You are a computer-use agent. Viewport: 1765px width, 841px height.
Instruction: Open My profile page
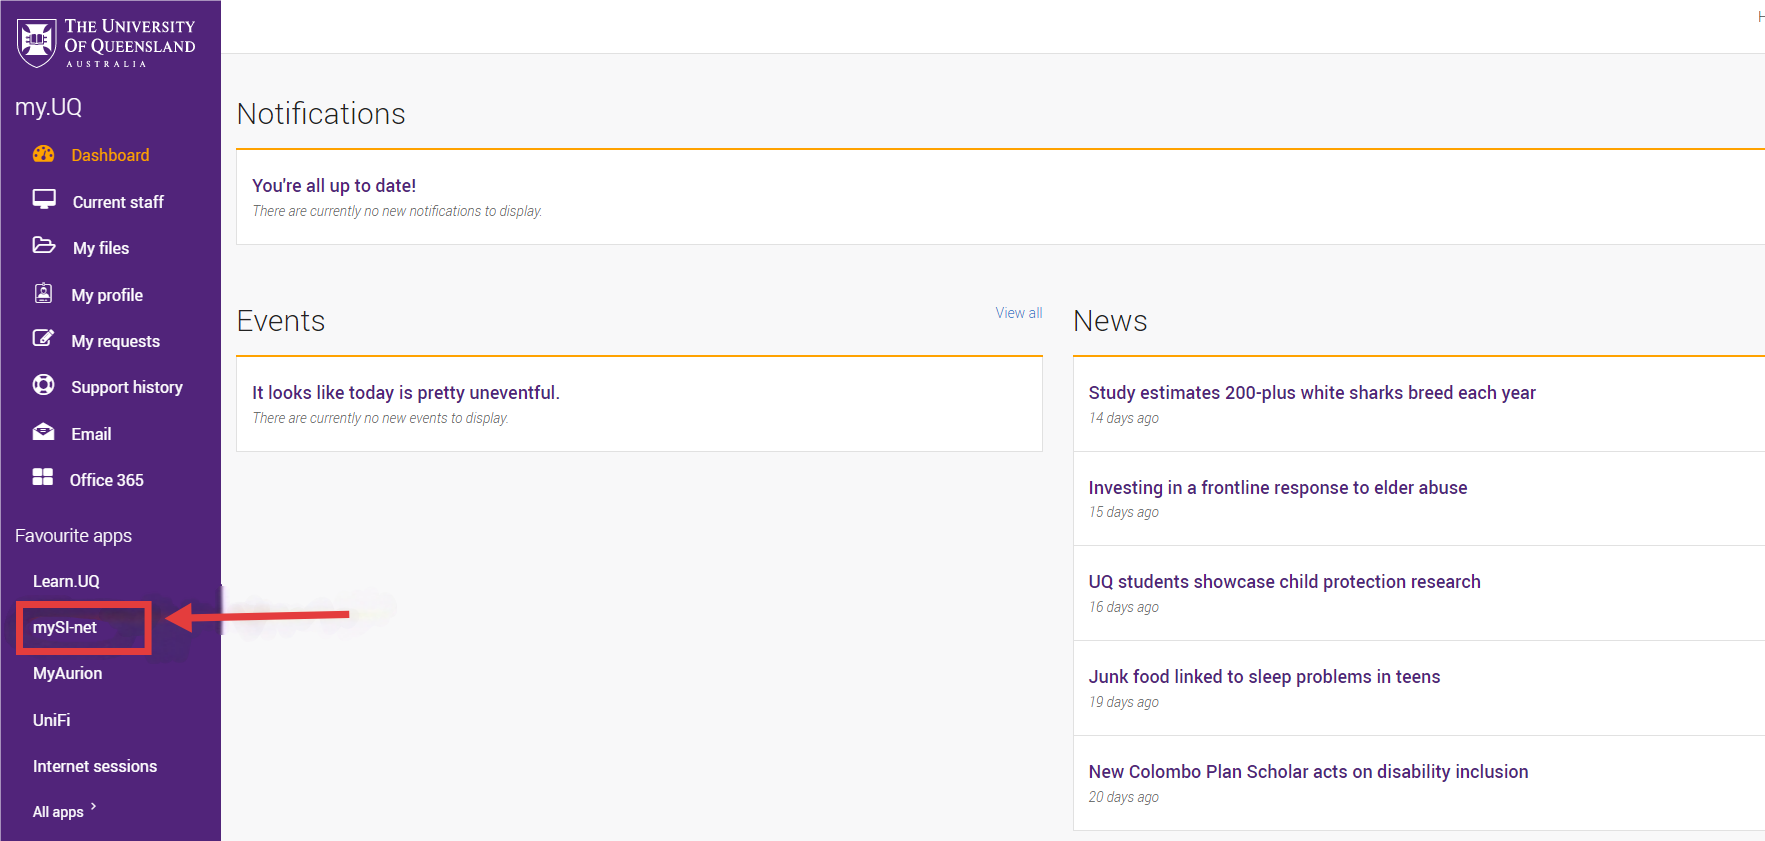tap(107, 295)
